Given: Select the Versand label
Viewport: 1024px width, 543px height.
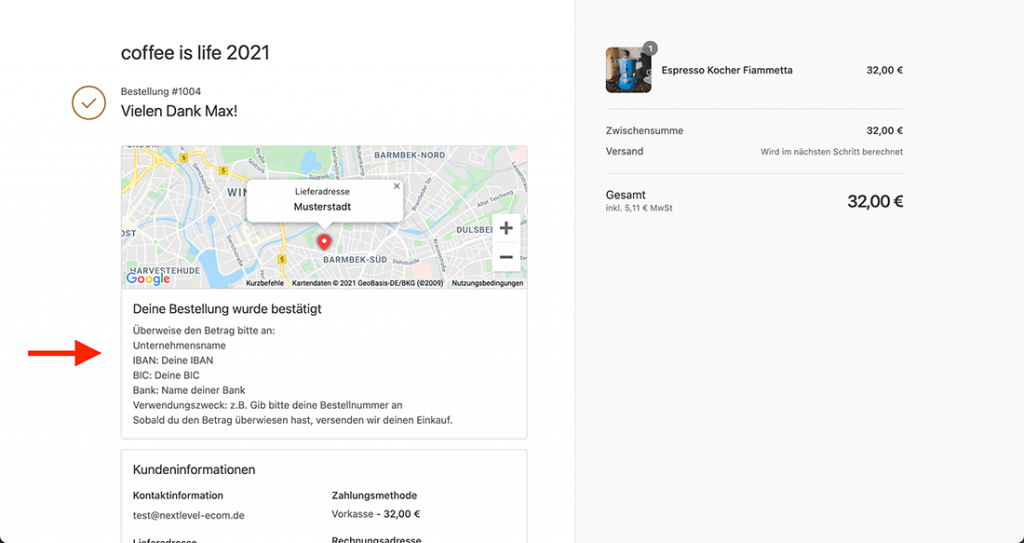Looking at the screenshot, I should (624, 151).
